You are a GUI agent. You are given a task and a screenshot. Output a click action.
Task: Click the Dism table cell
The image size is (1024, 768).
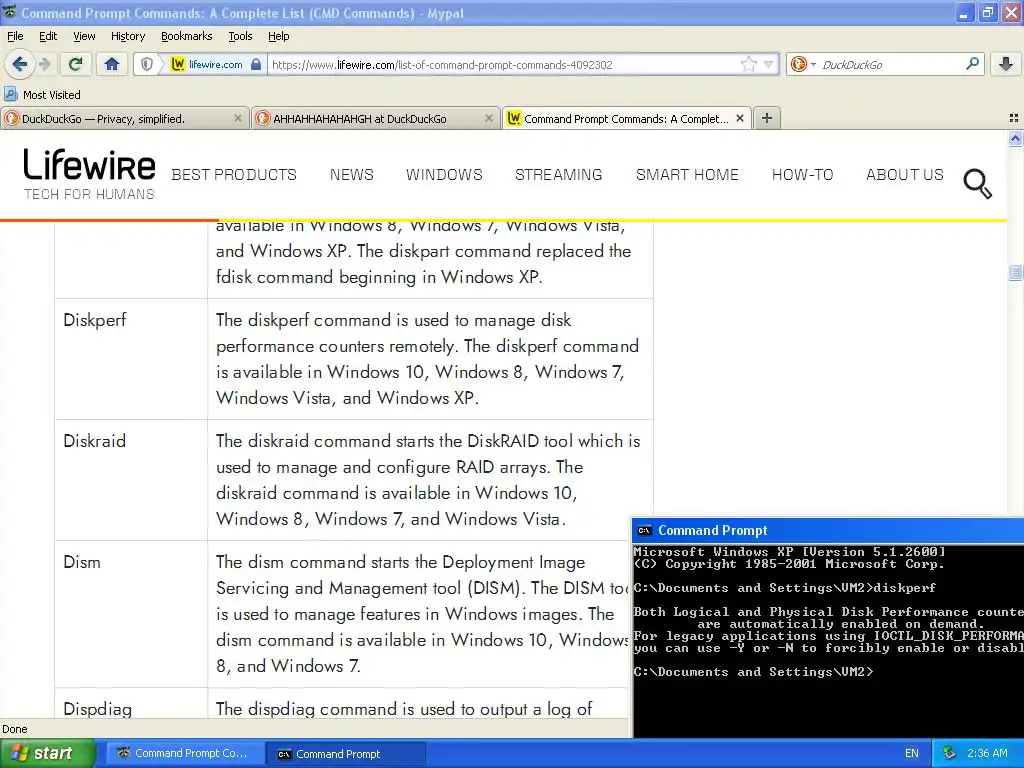click(x=131, y=614)
